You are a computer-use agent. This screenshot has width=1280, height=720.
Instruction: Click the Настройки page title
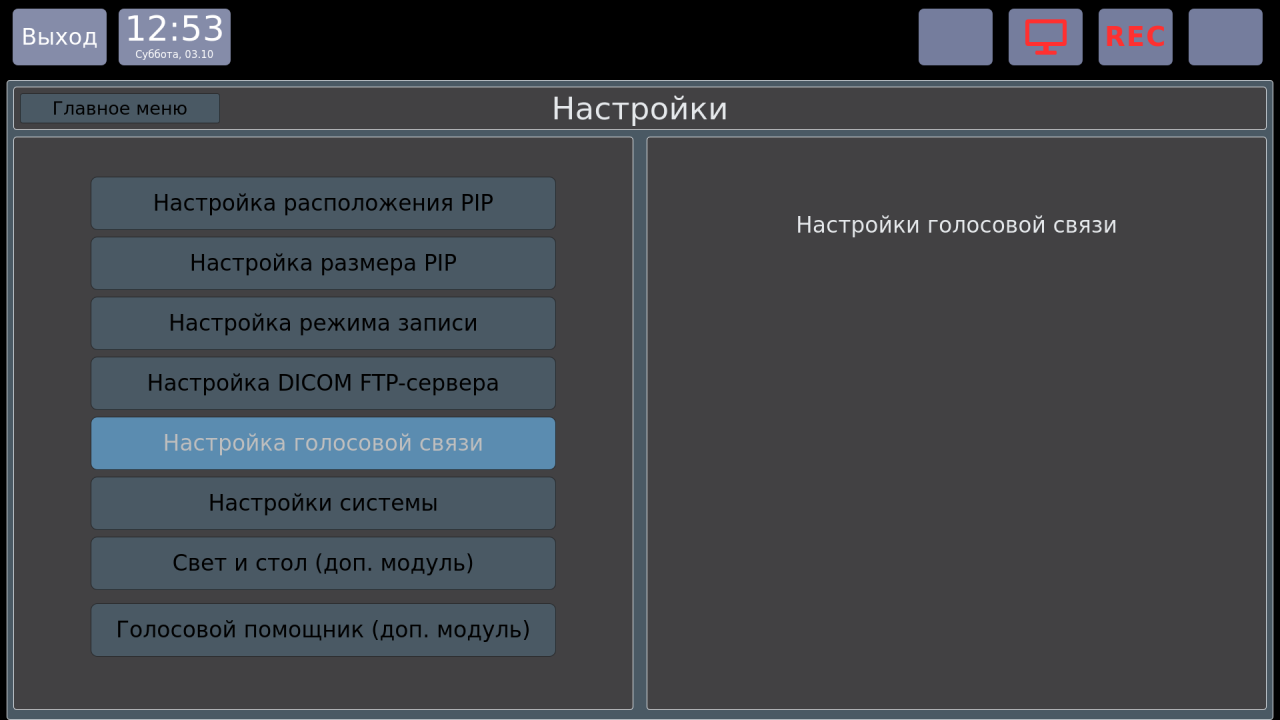(x=640, y=108)
